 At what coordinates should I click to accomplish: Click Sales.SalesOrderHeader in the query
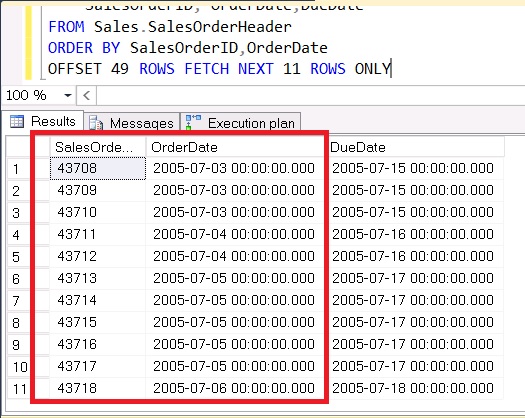click(x=193, y=27)
